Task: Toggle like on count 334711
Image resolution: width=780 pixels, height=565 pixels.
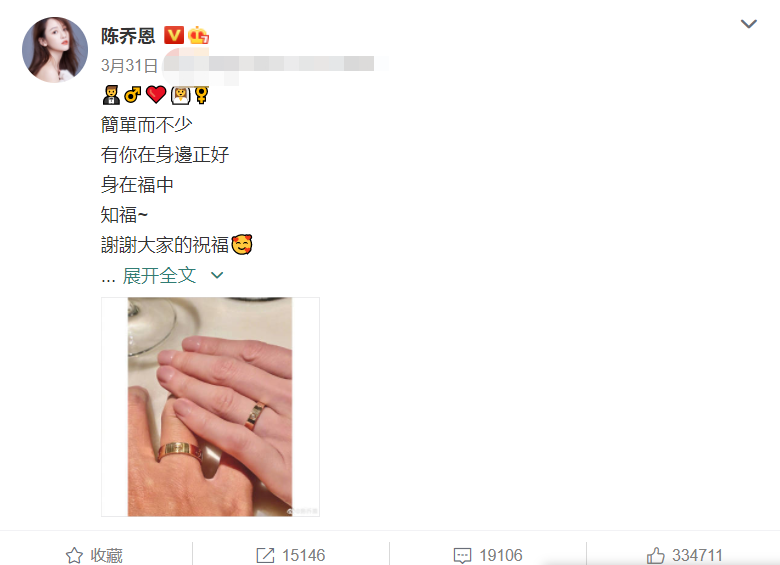Action: pyautogui.click(x=684, y=555)
